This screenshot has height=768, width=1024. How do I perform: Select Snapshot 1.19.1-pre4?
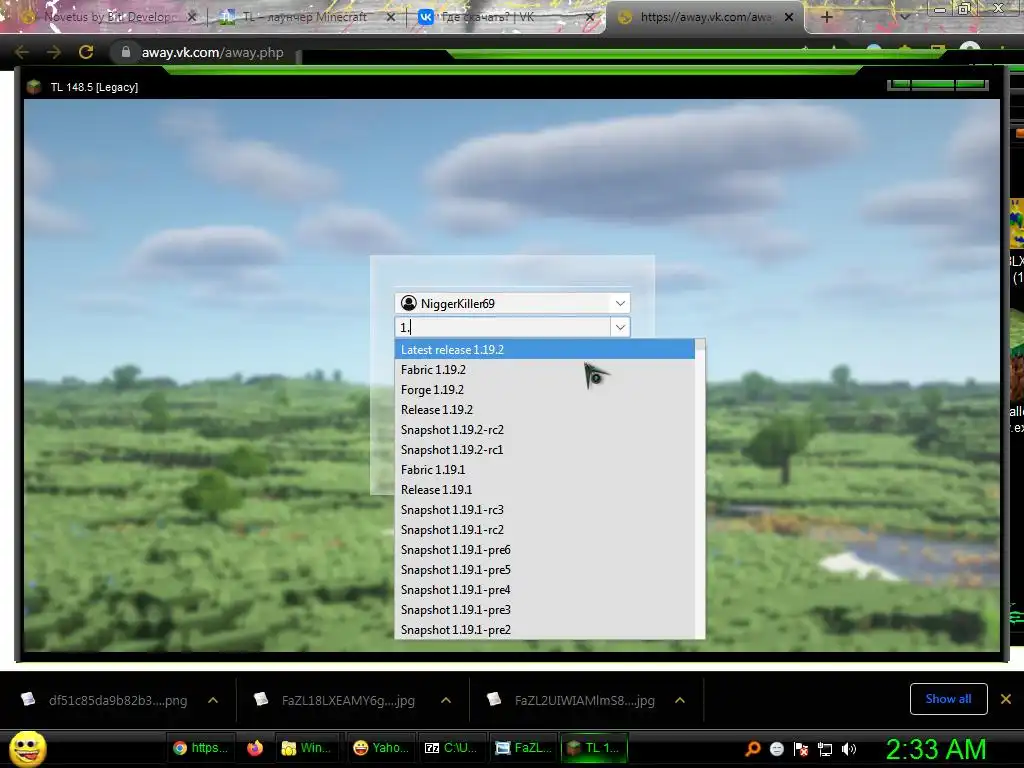(x=545, y=590)
